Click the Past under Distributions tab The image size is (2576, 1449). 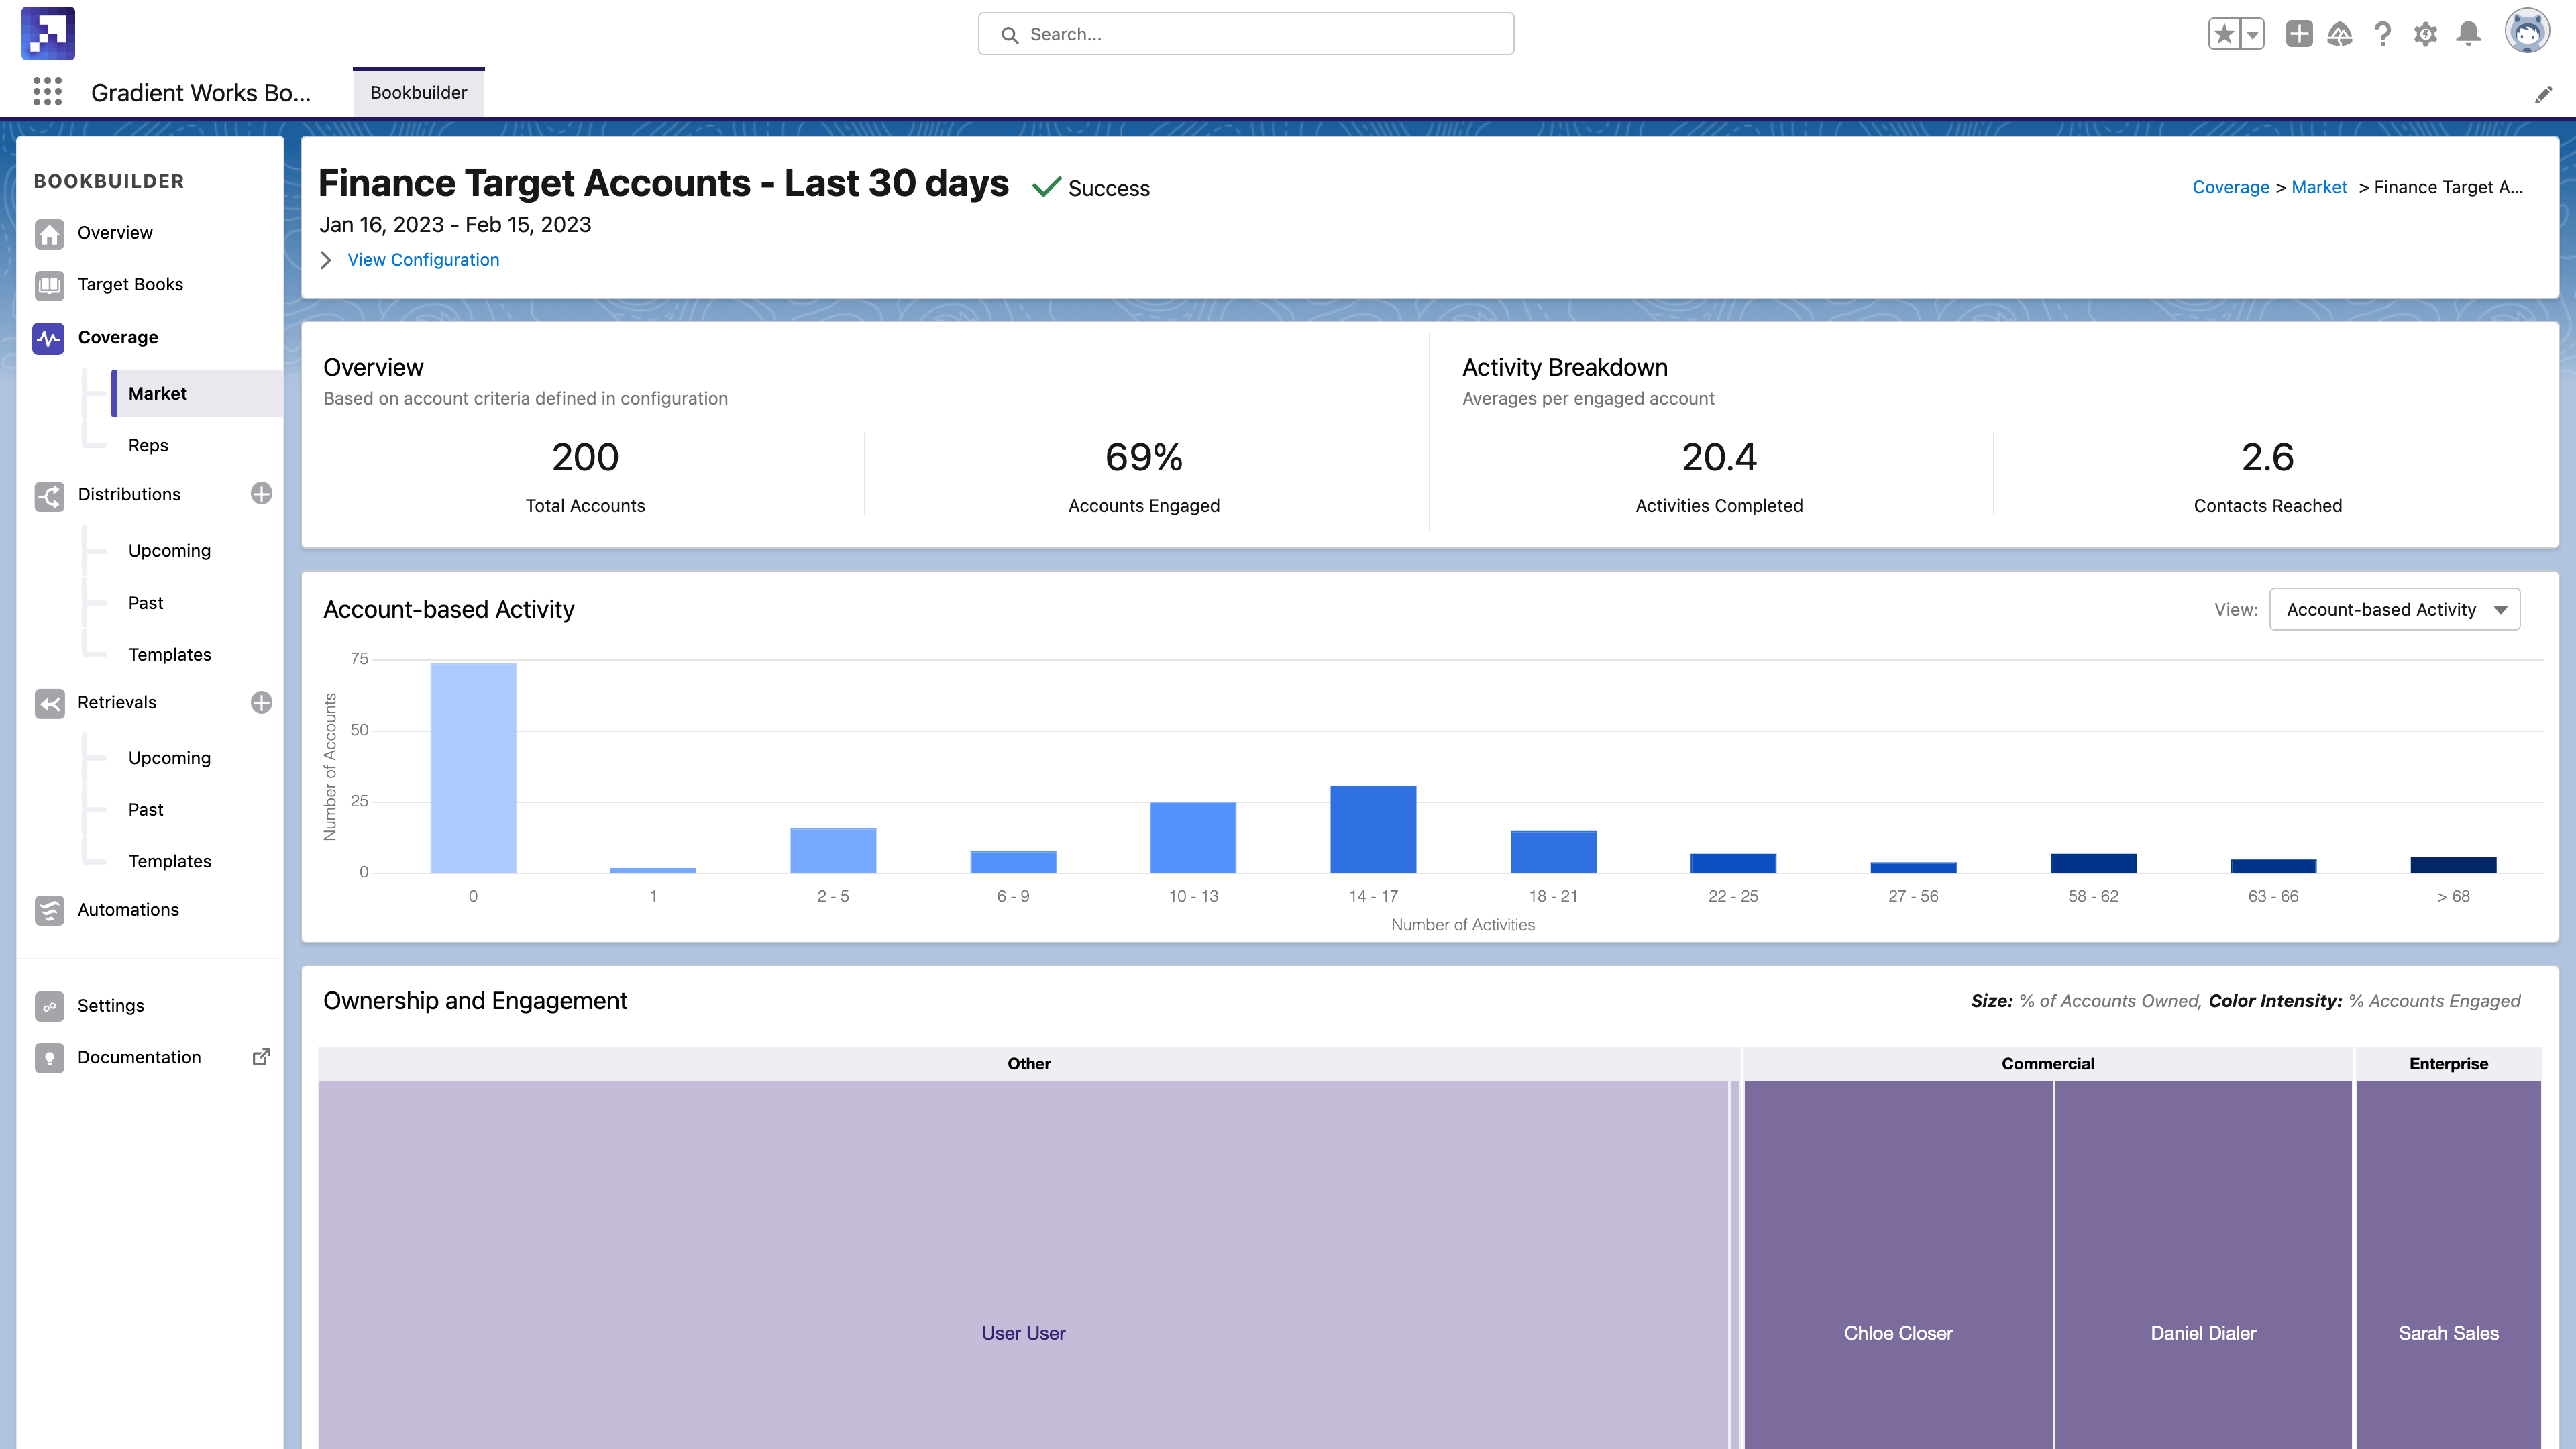coord(145,602)
